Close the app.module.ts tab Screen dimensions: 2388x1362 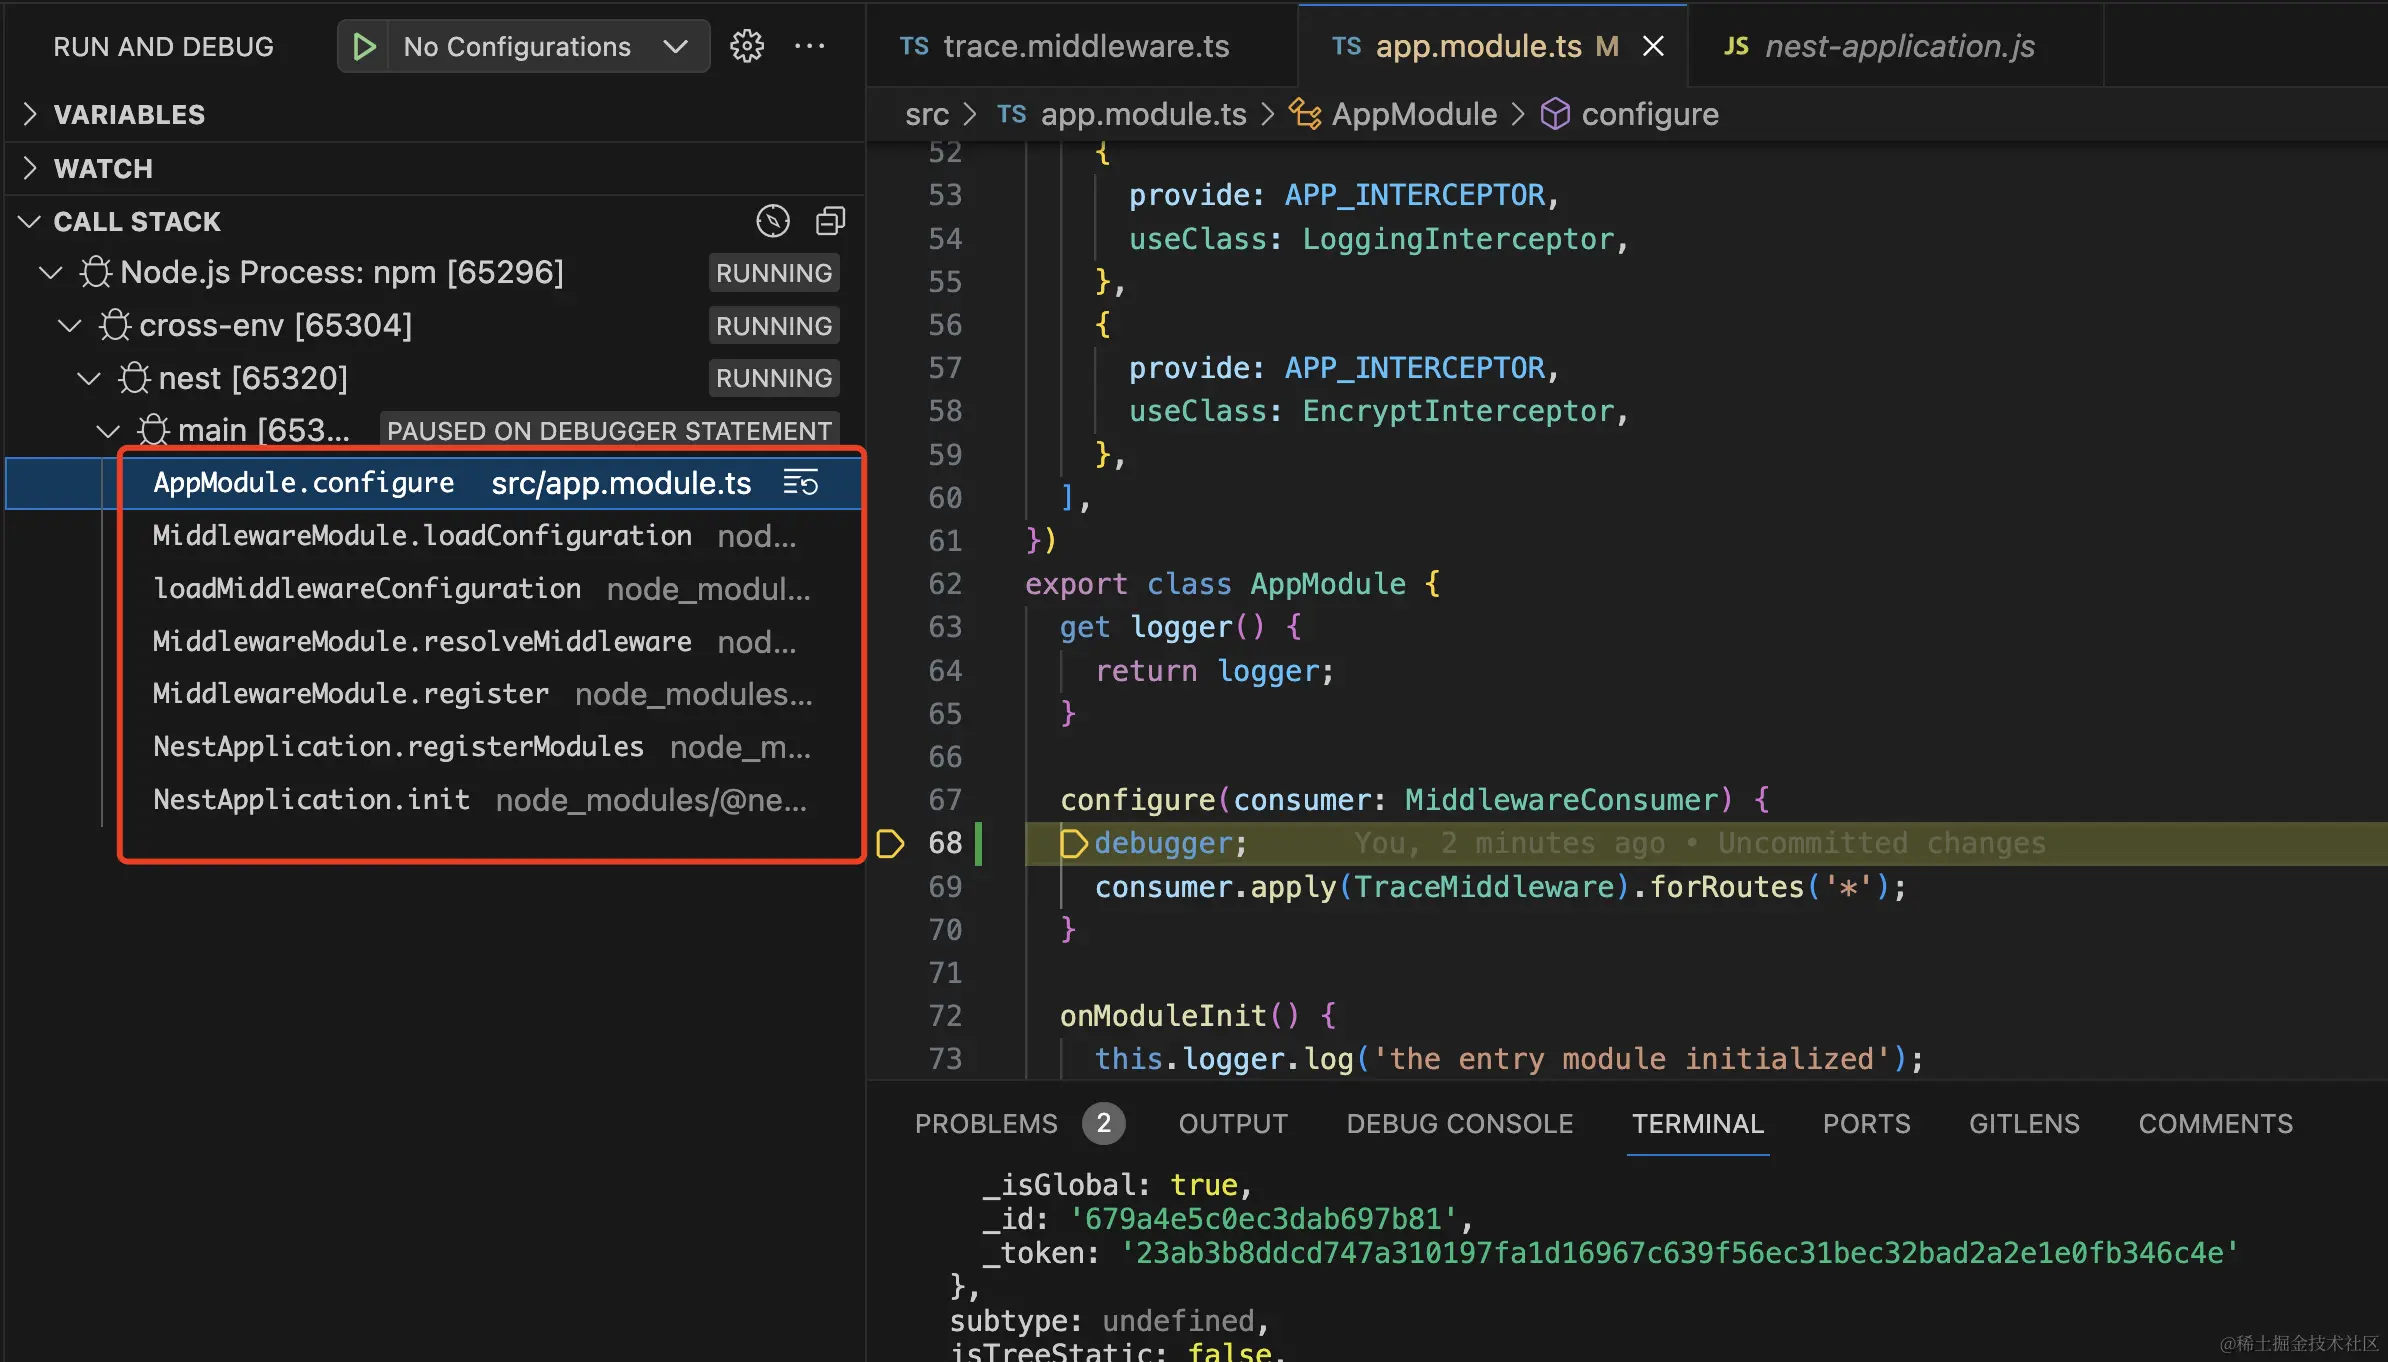1653,46
